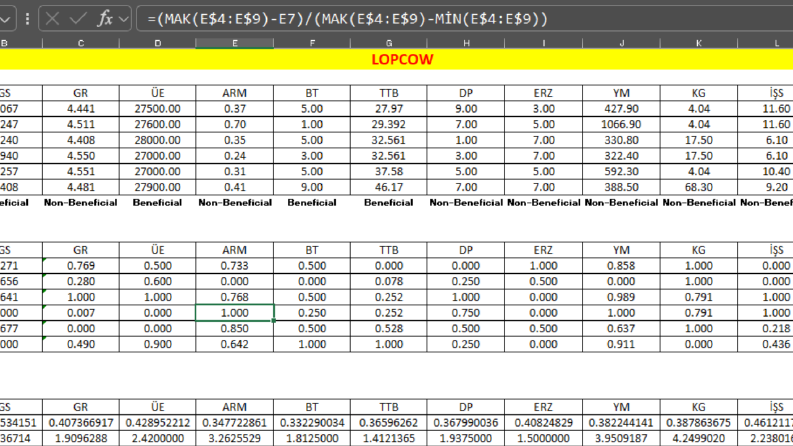Select normalized cell 0.911
The width and height of the screenshot is (793, 446).
pos(622,344)
